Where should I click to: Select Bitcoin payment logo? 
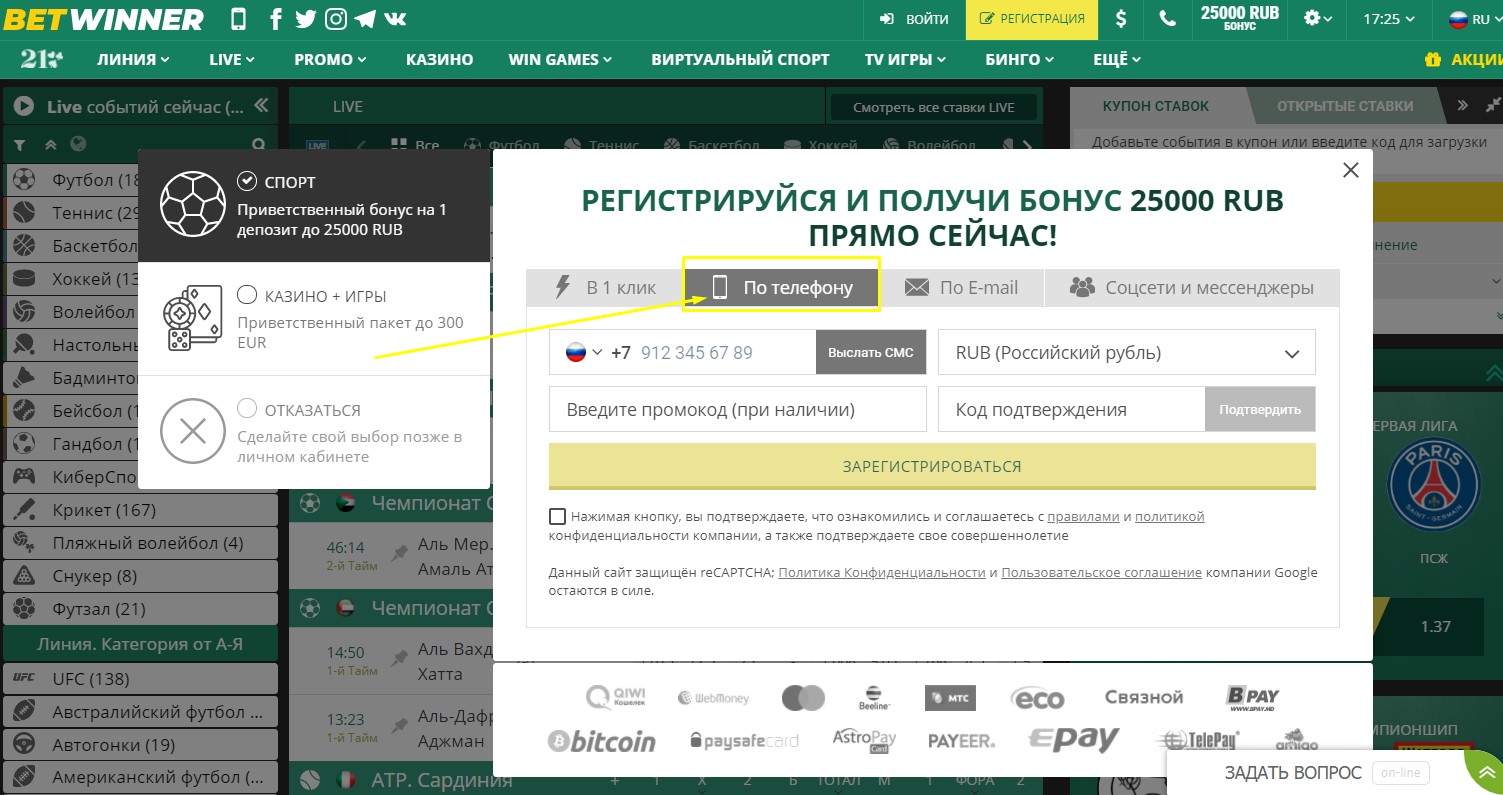coord(602,741)
